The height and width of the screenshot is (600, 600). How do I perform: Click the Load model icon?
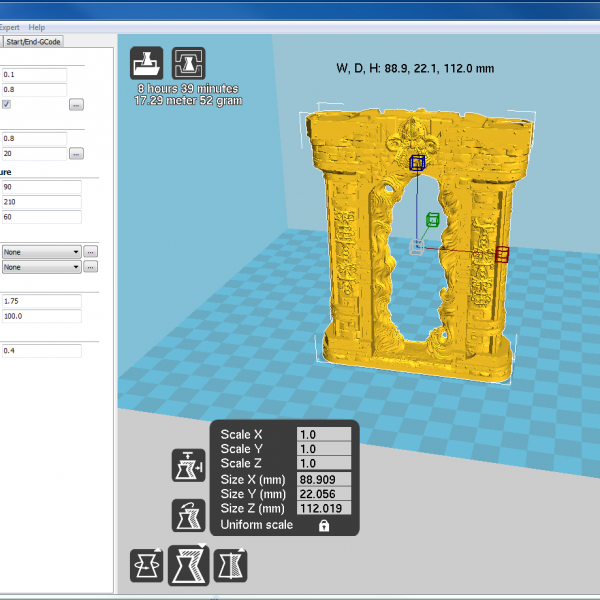coord(146,63)
